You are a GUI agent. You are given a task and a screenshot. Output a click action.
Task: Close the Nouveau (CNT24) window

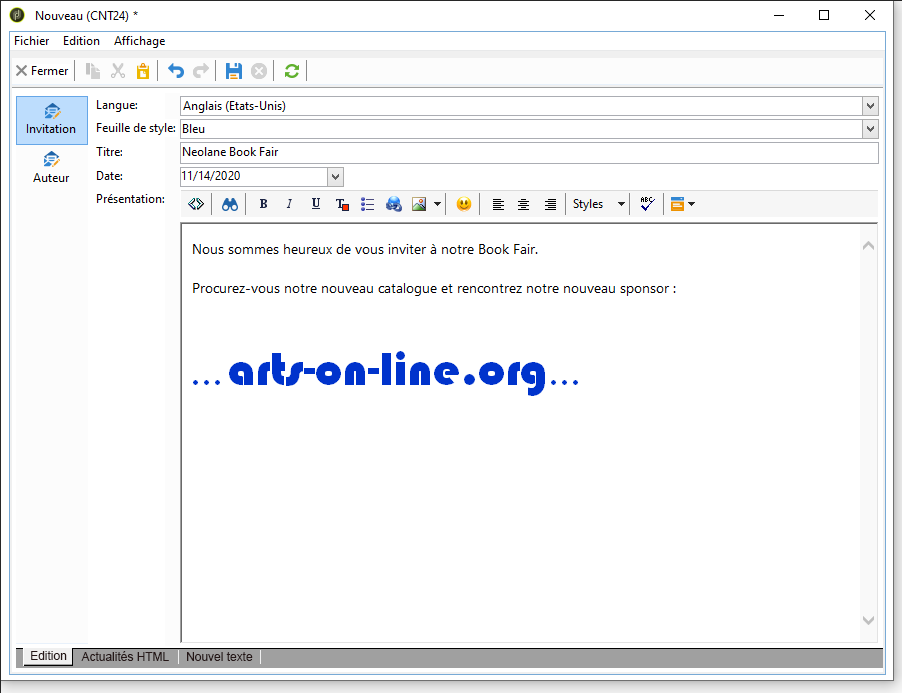pos(870,16)
